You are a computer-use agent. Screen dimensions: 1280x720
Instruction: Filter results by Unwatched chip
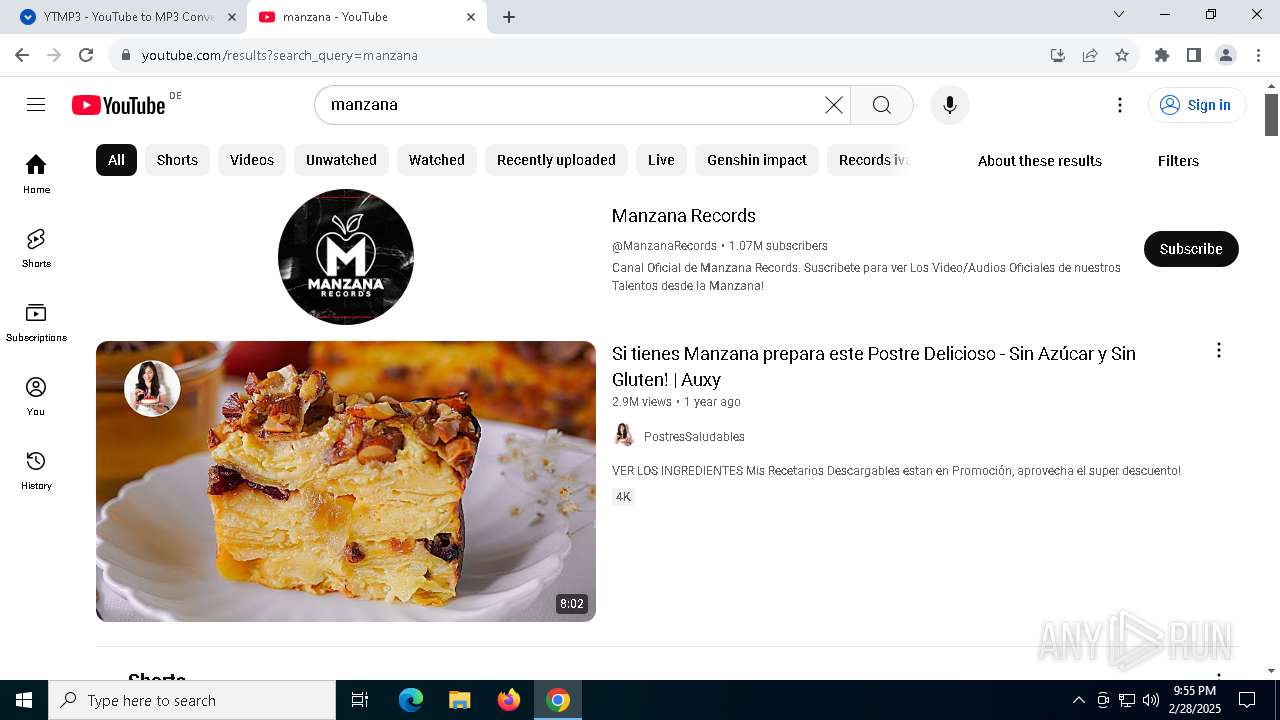point(341,160)
